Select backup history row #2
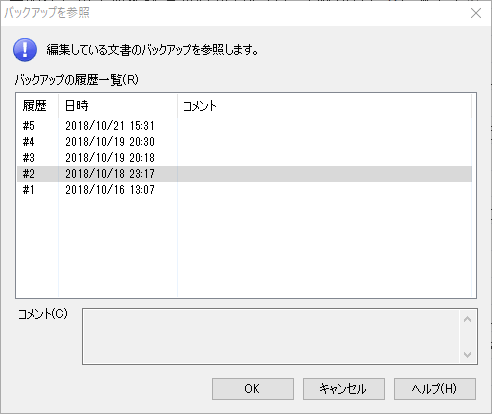492x414 pixels. tap(244, 174)
